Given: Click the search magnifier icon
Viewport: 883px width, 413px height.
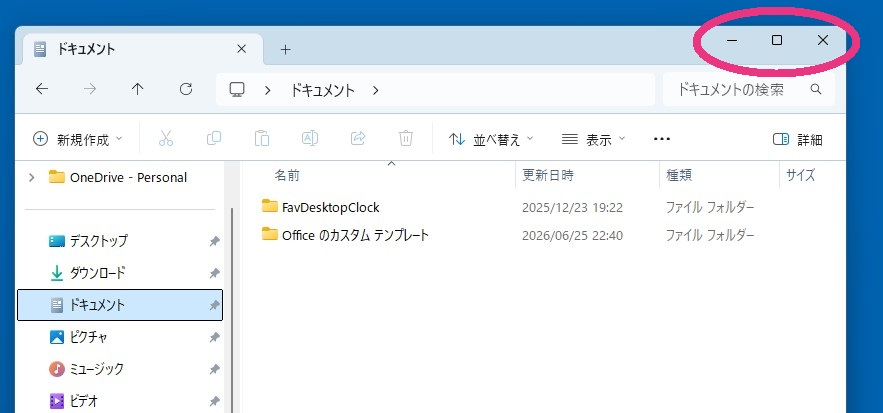Looking at the screenshot, I should 815,89.
